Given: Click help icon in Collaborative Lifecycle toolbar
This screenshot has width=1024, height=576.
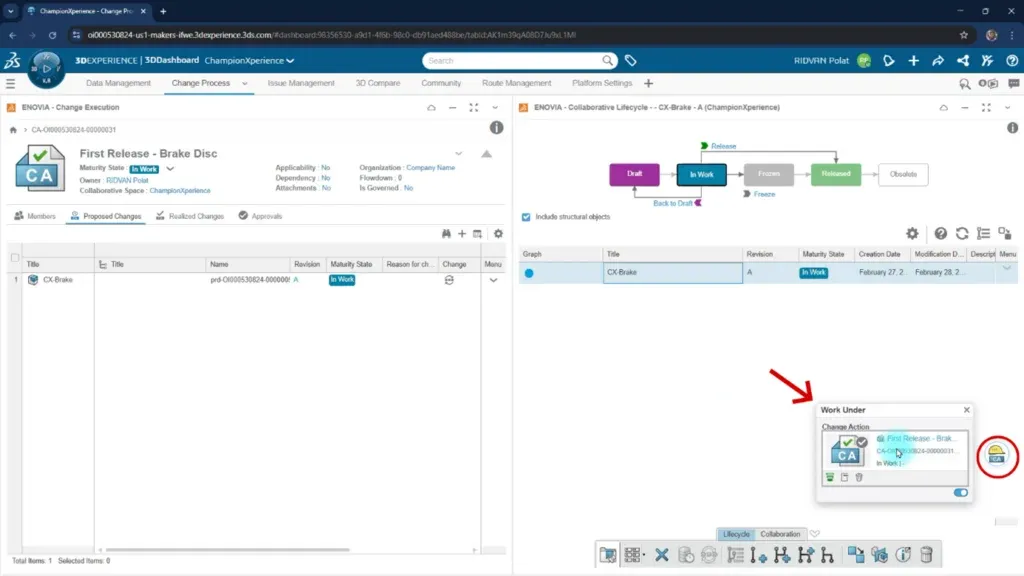Looking at the screenshot, I should (940, 234).
